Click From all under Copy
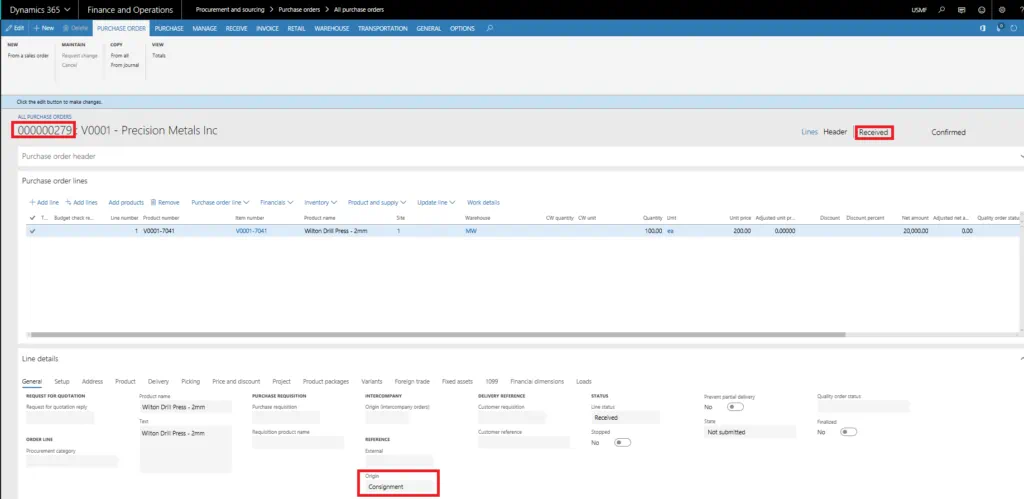 click(120, 56)
